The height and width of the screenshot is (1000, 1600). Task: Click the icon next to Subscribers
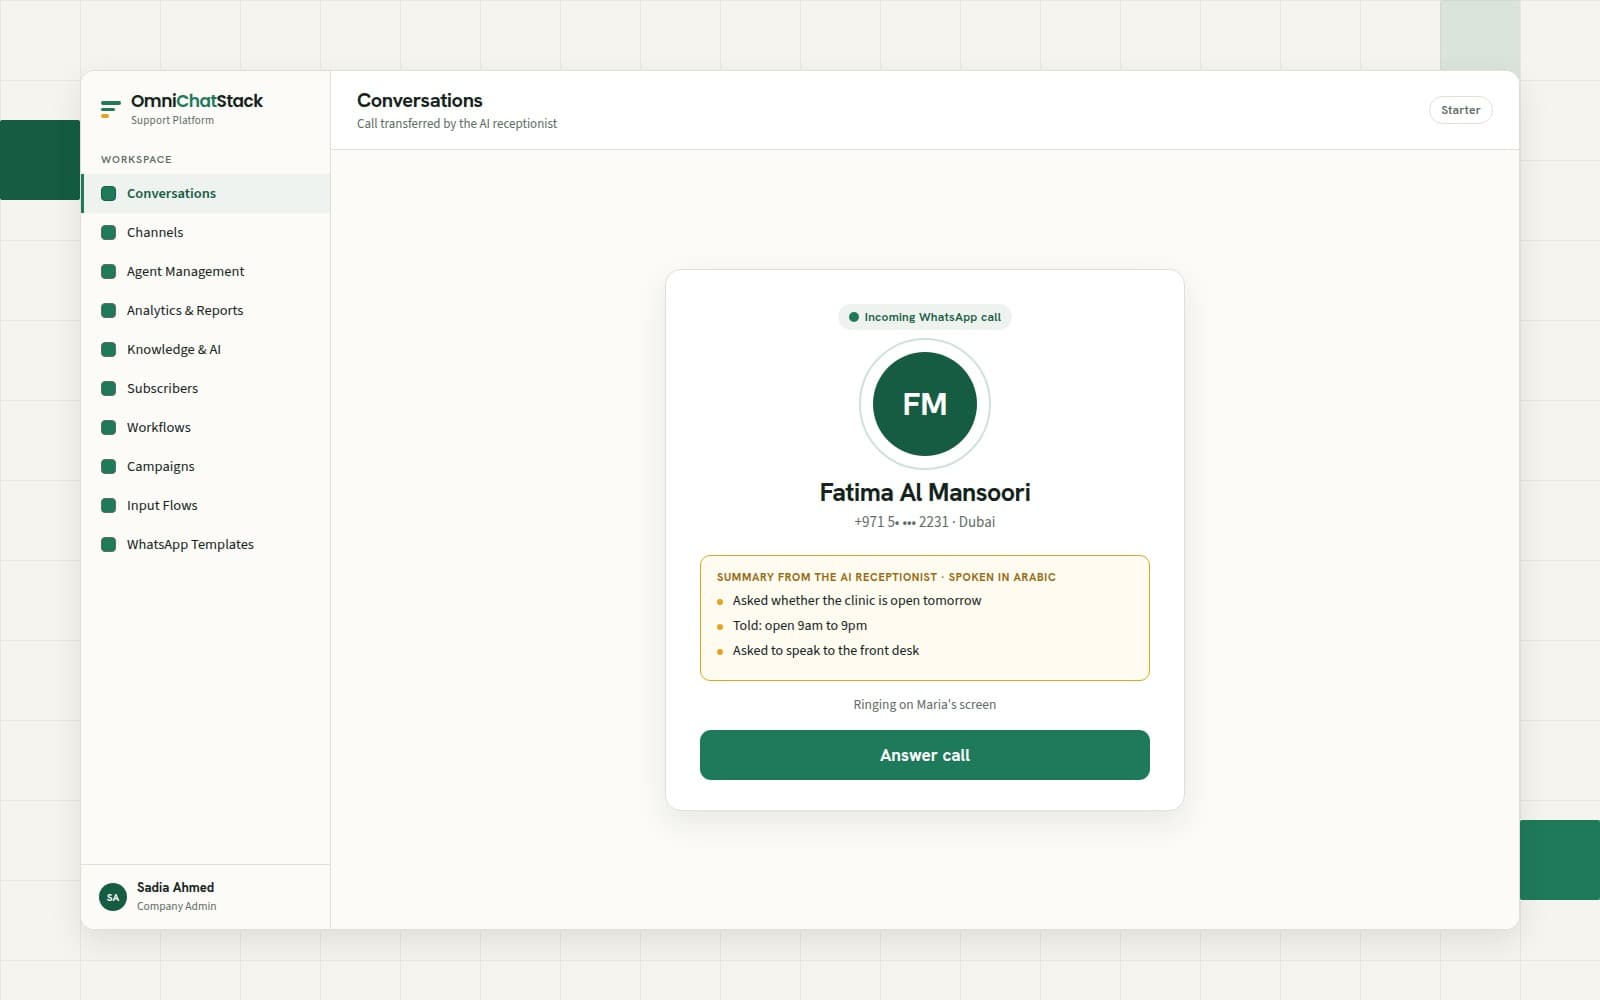[109, 389]
